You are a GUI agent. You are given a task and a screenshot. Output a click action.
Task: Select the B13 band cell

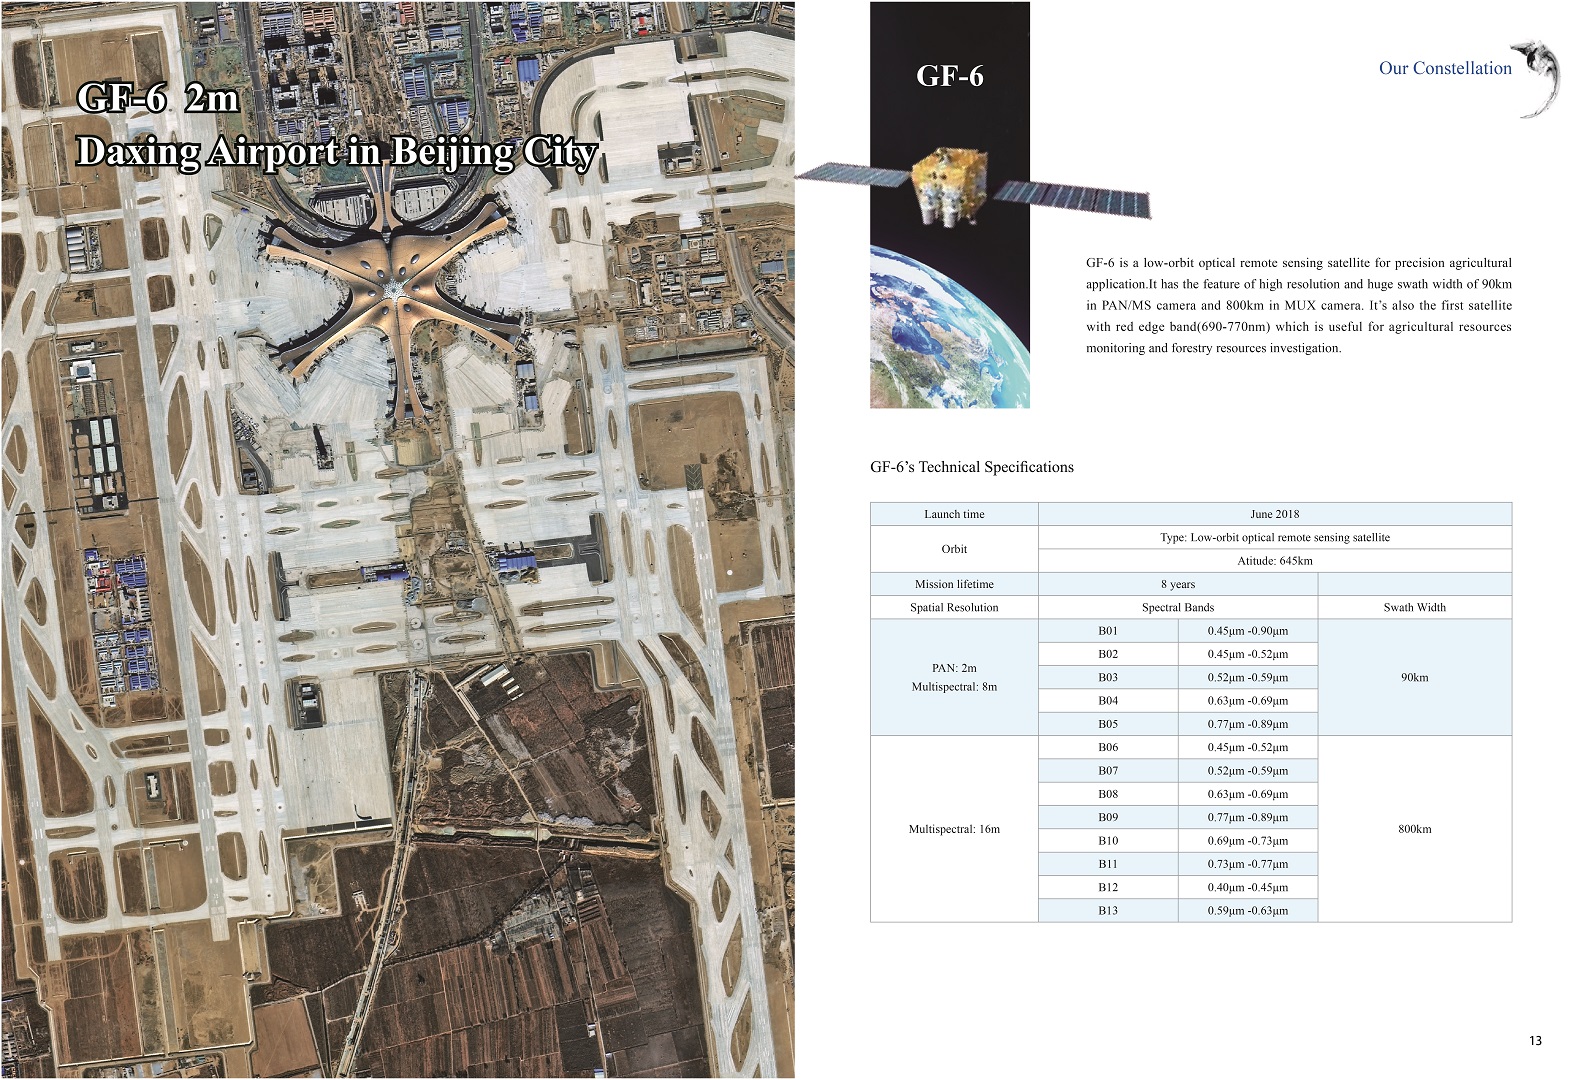pyautogui.click(x=1107, y=911)
